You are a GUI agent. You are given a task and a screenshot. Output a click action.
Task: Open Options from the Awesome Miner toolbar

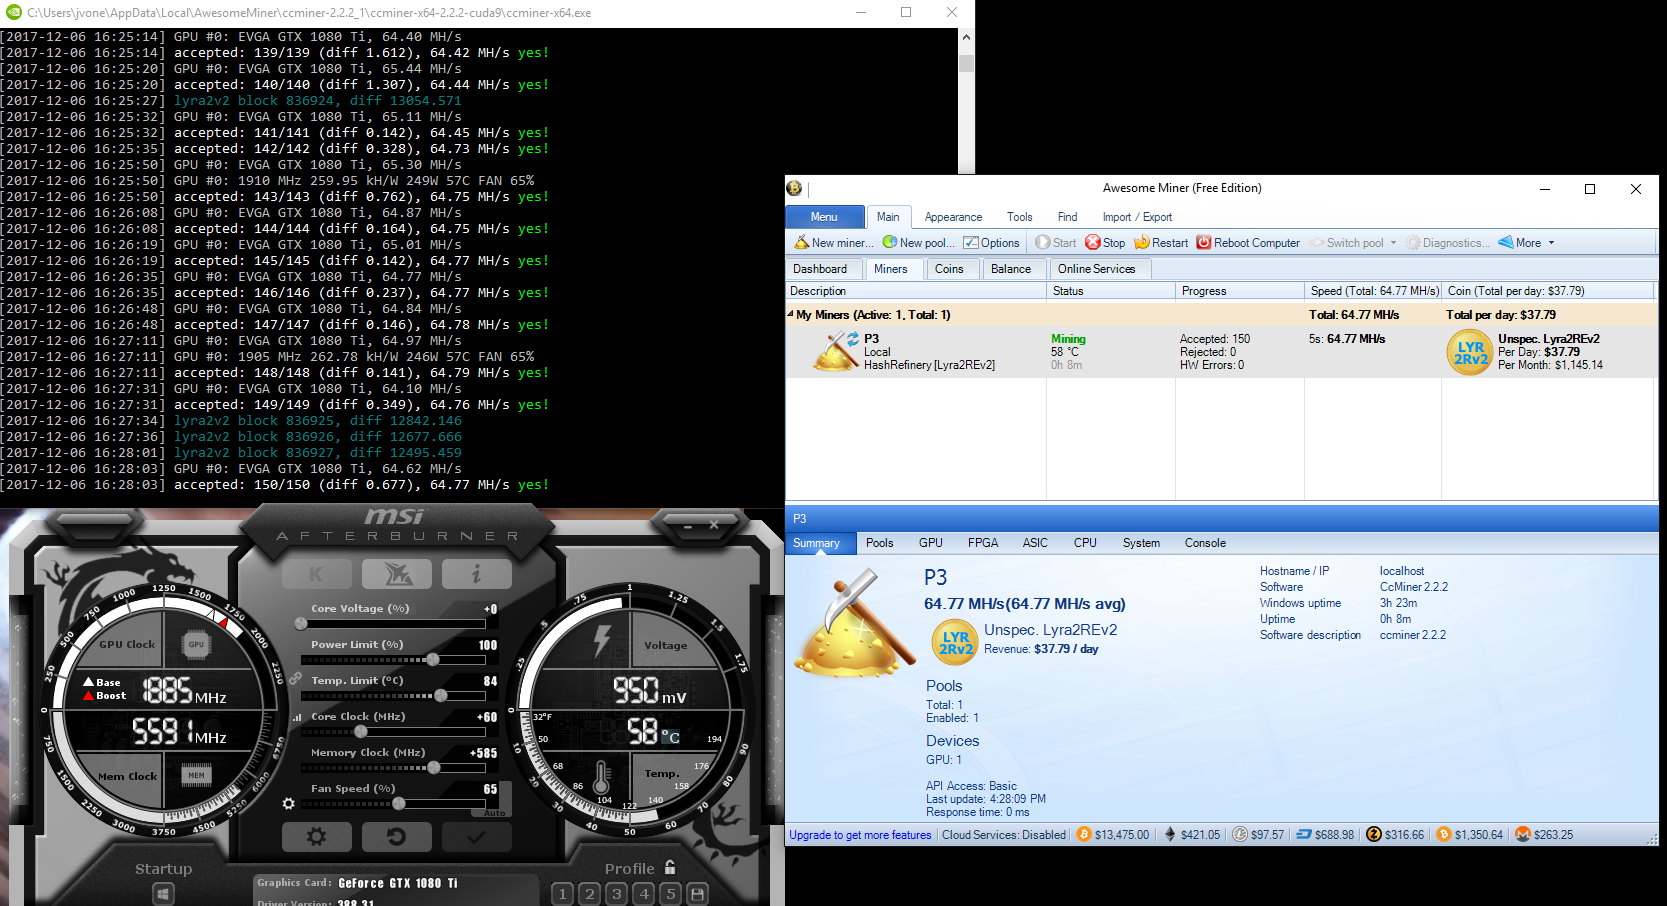[991, 243]
